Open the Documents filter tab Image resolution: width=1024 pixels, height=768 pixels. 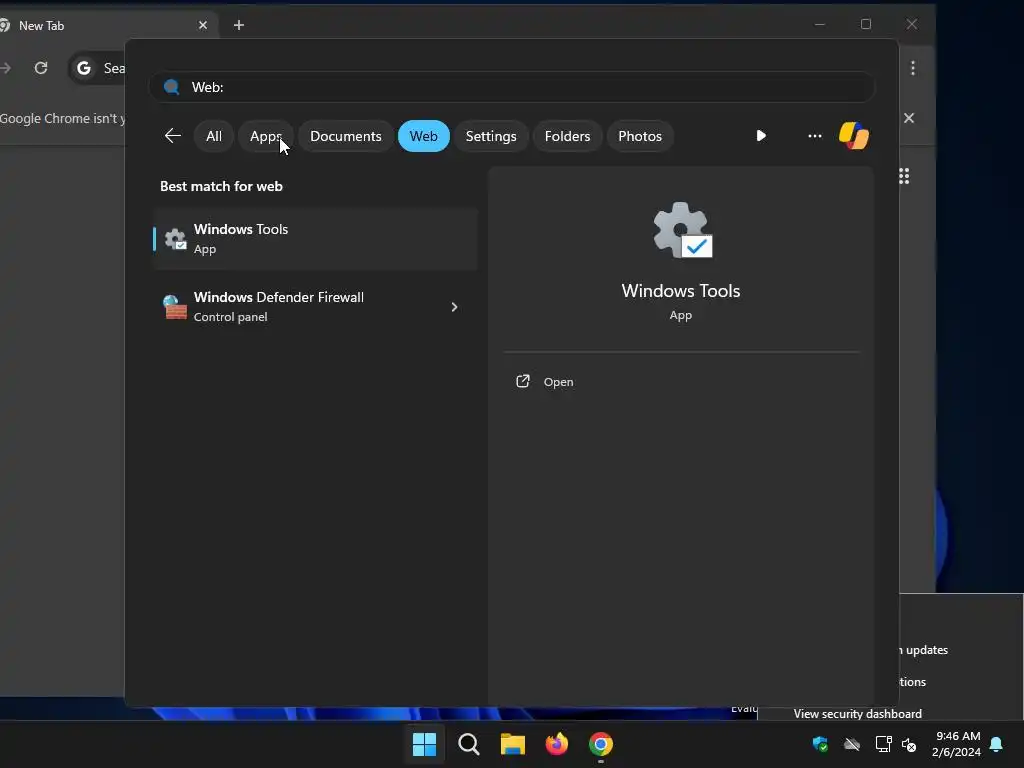pos(345,136)
